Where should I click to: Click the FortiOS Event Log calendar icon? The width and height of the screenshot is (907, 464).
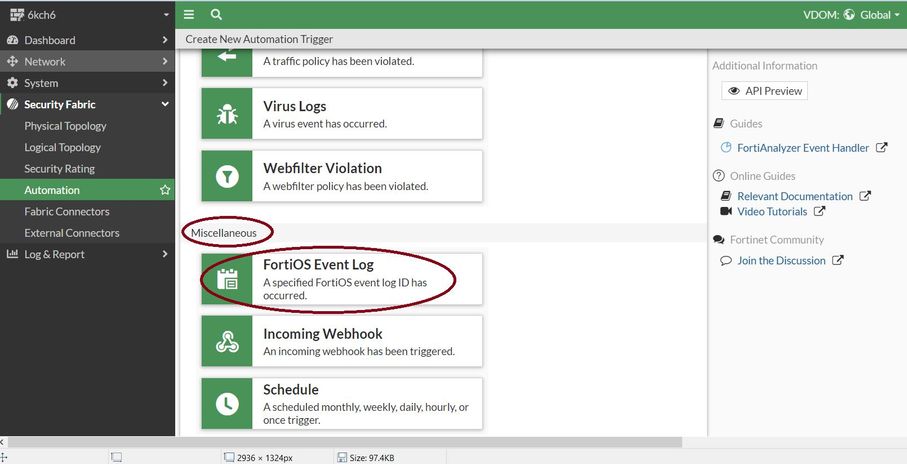click(x=227, y=279)
